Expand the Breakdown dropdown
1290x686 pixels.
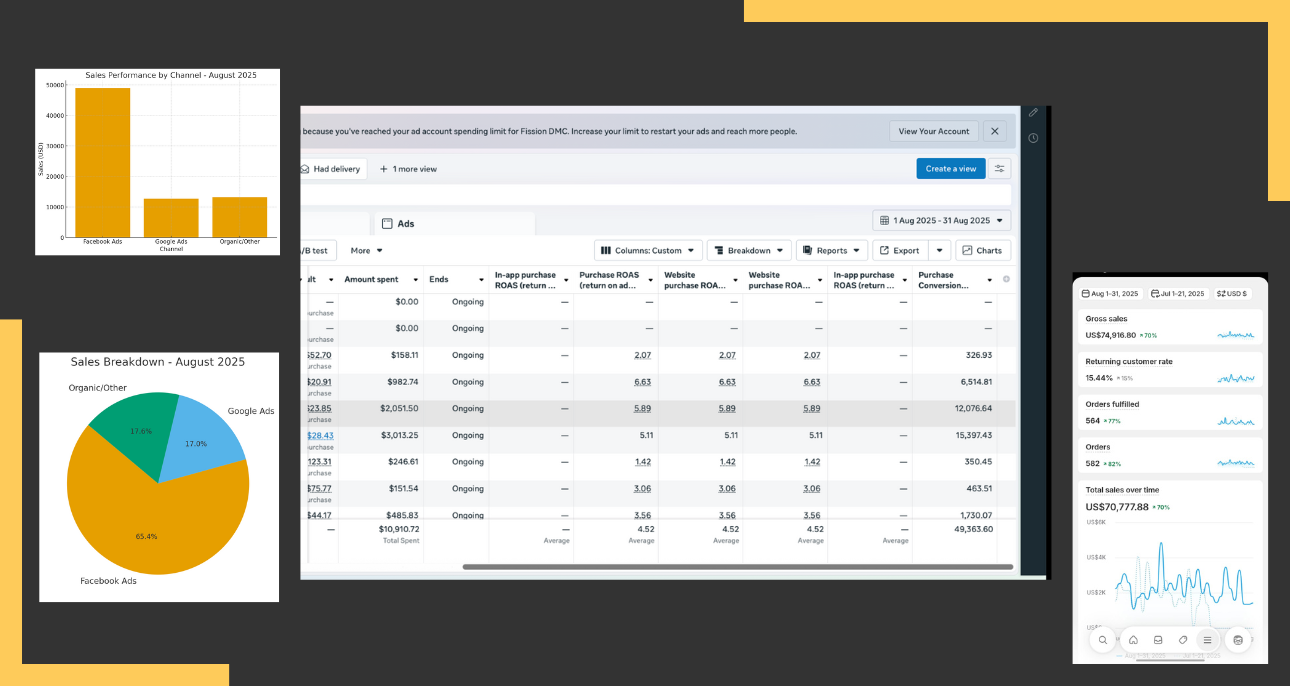[x=748, y=251]
